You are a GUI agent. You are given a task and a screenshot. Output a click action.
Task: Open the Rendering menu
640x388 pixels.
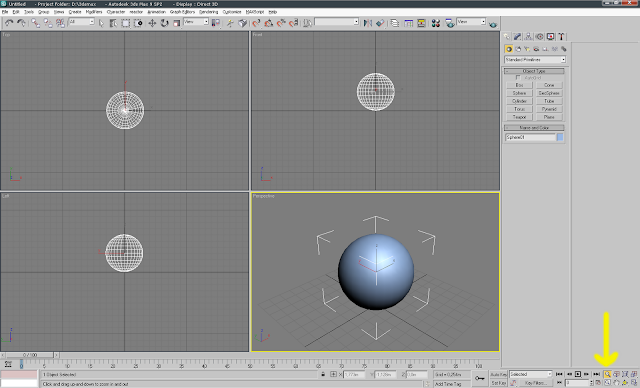[209, 12]
